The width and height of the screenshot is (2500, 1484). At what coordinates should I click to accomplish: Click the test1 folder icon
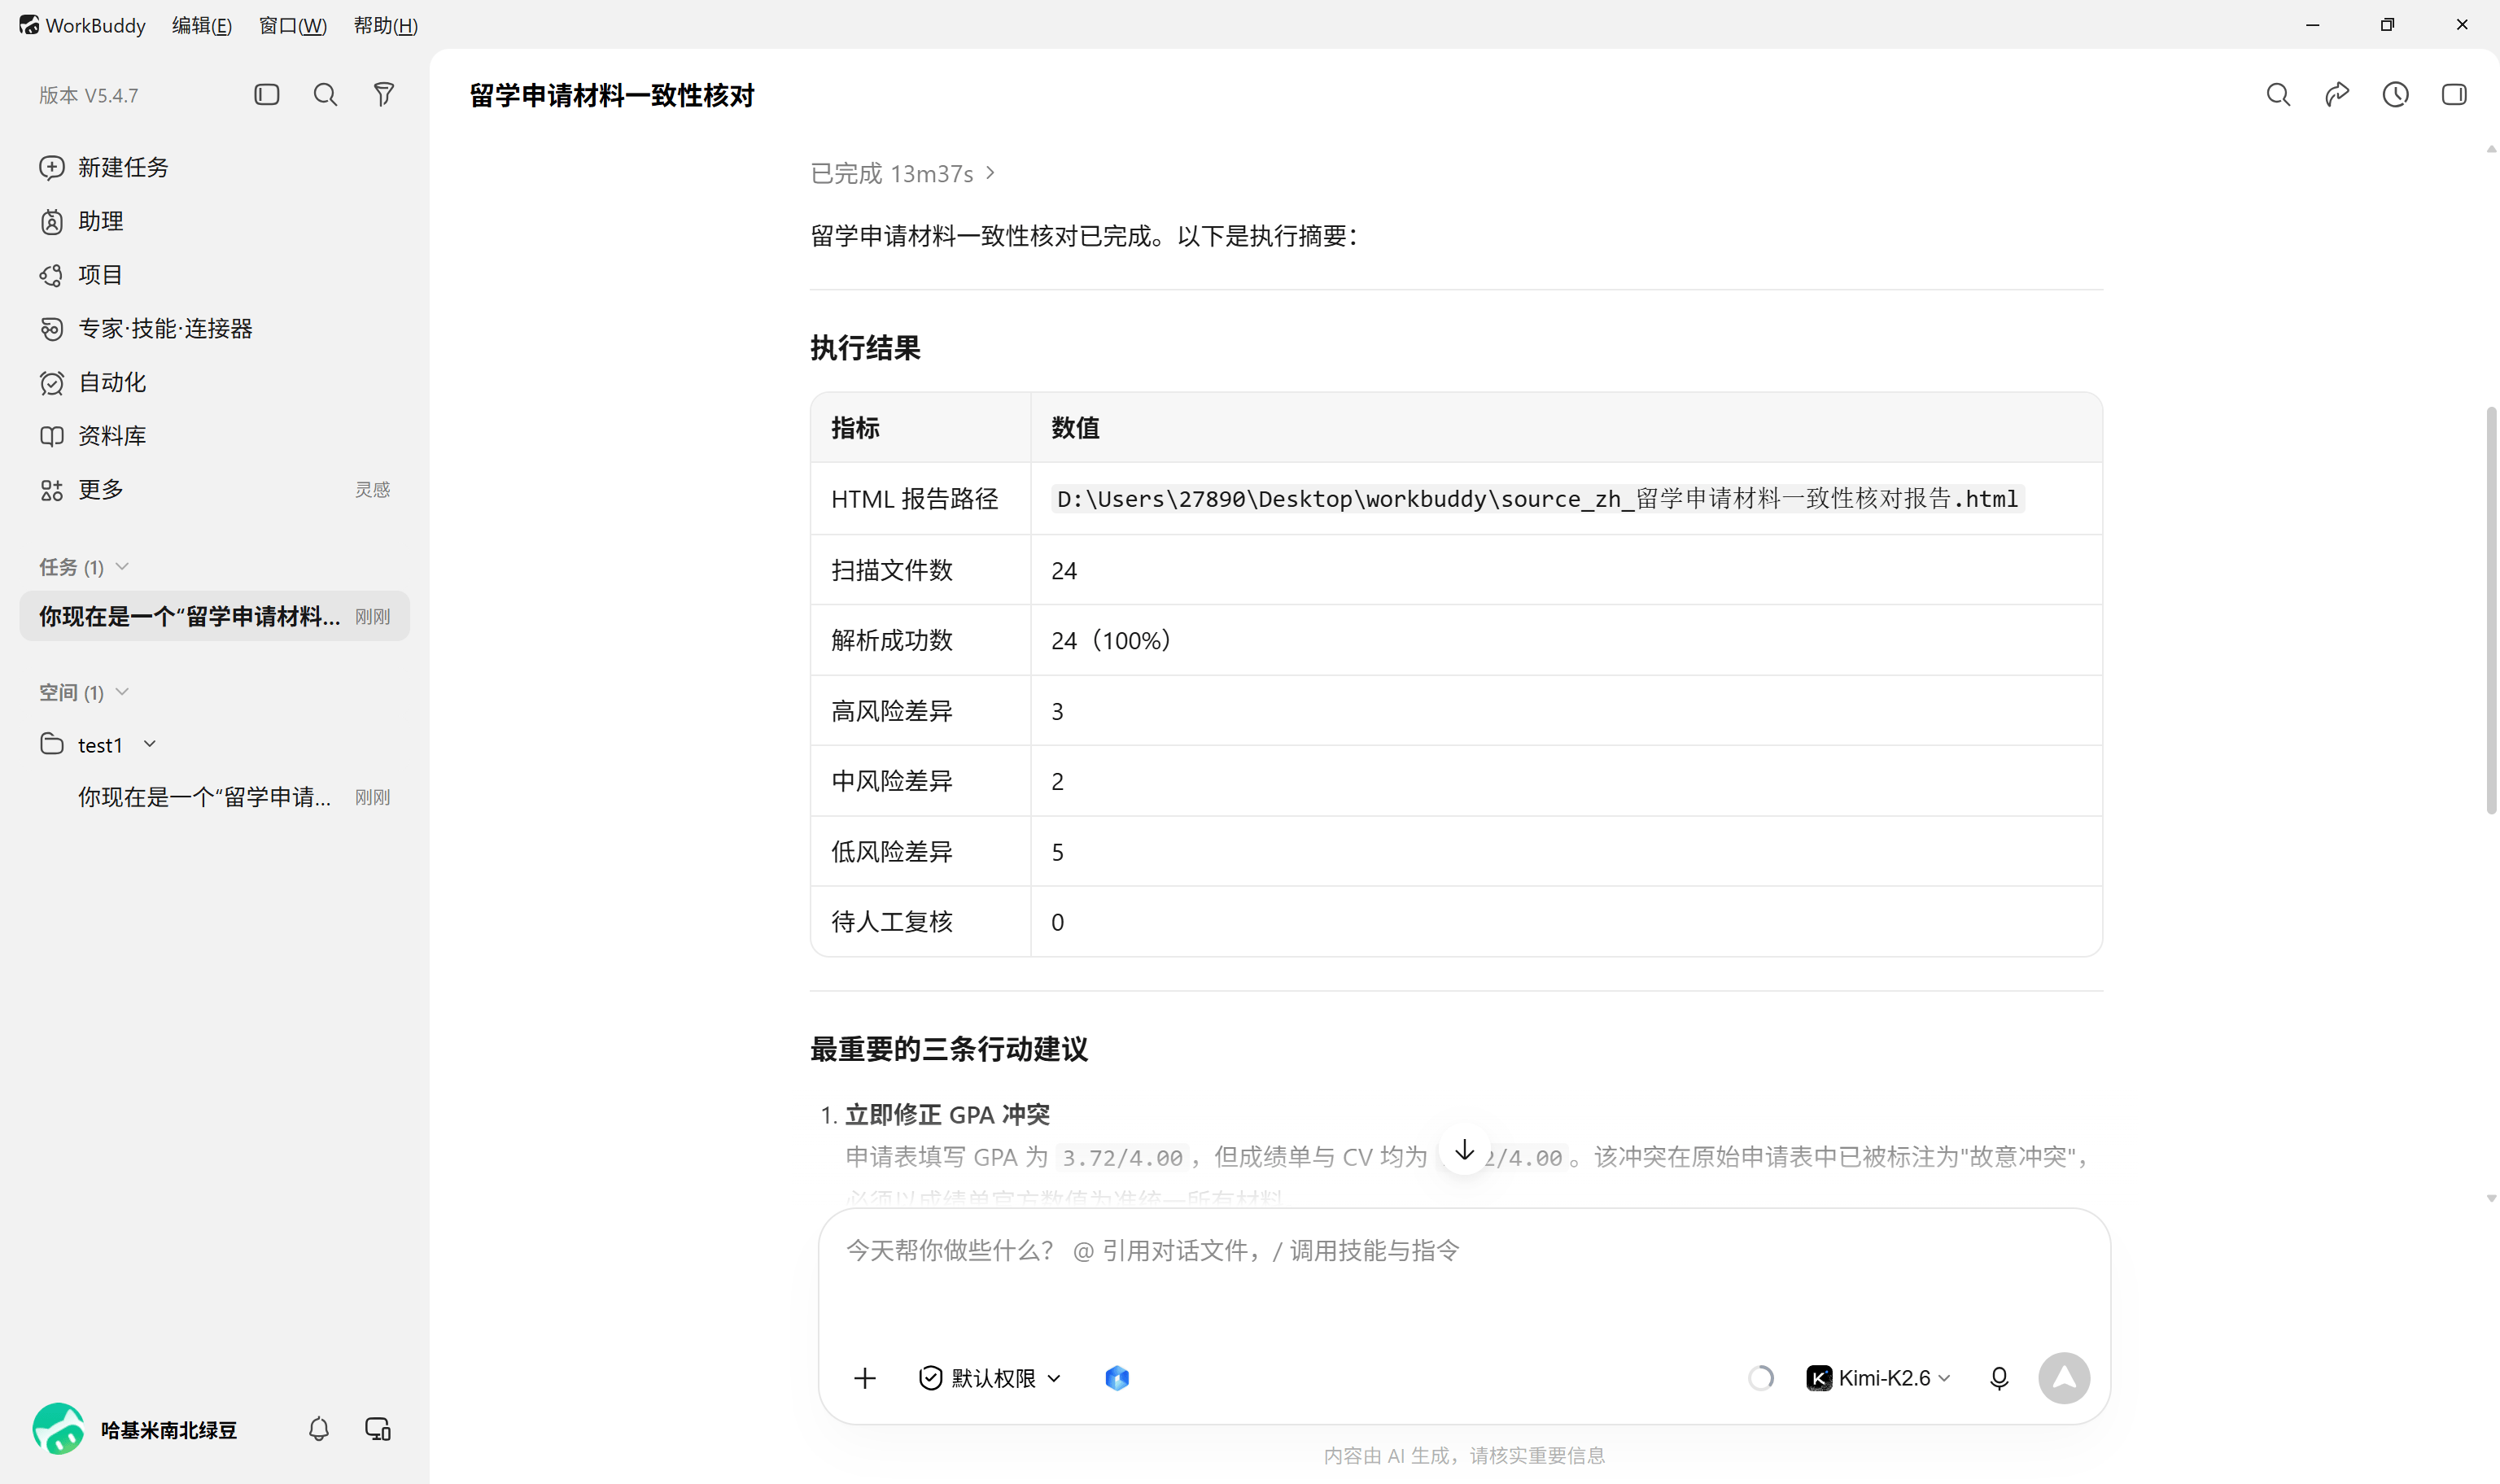click(51, 744)
